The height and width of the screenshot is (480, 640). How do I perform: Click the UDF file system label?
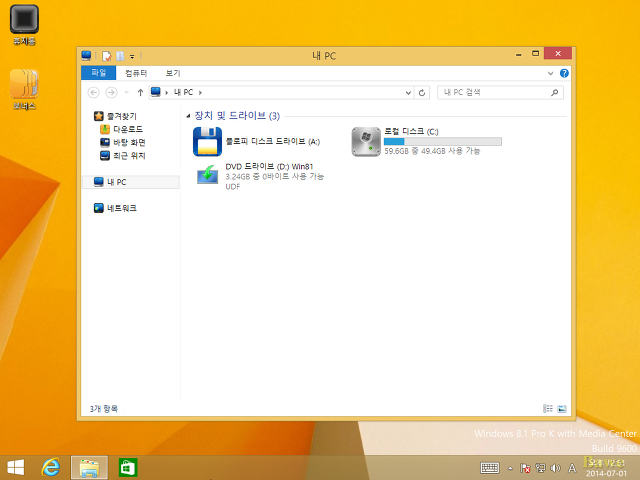click(x=233, y=187)
